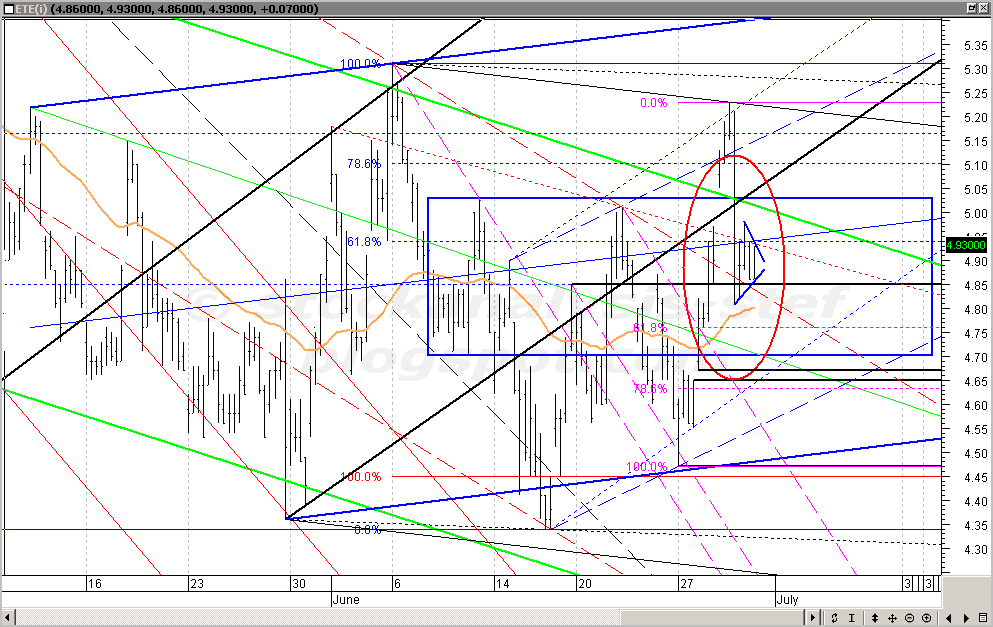Screen dimensions: 993x627
Task: Click the 16 date label on time axis
Action: (x=94, y=584)
